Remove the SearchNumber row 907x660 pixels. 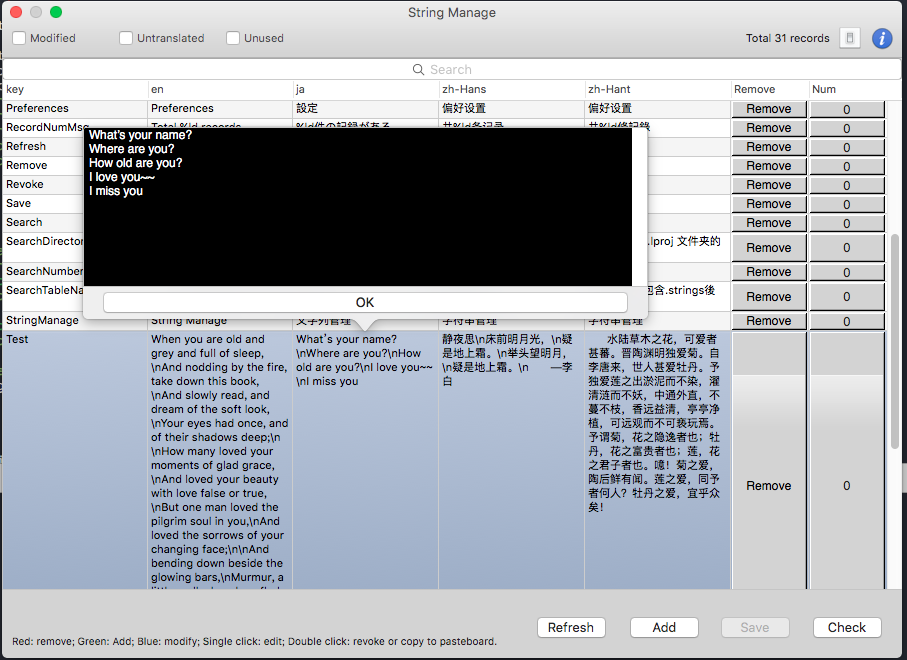pyautogui.click(x=769, y=272)
